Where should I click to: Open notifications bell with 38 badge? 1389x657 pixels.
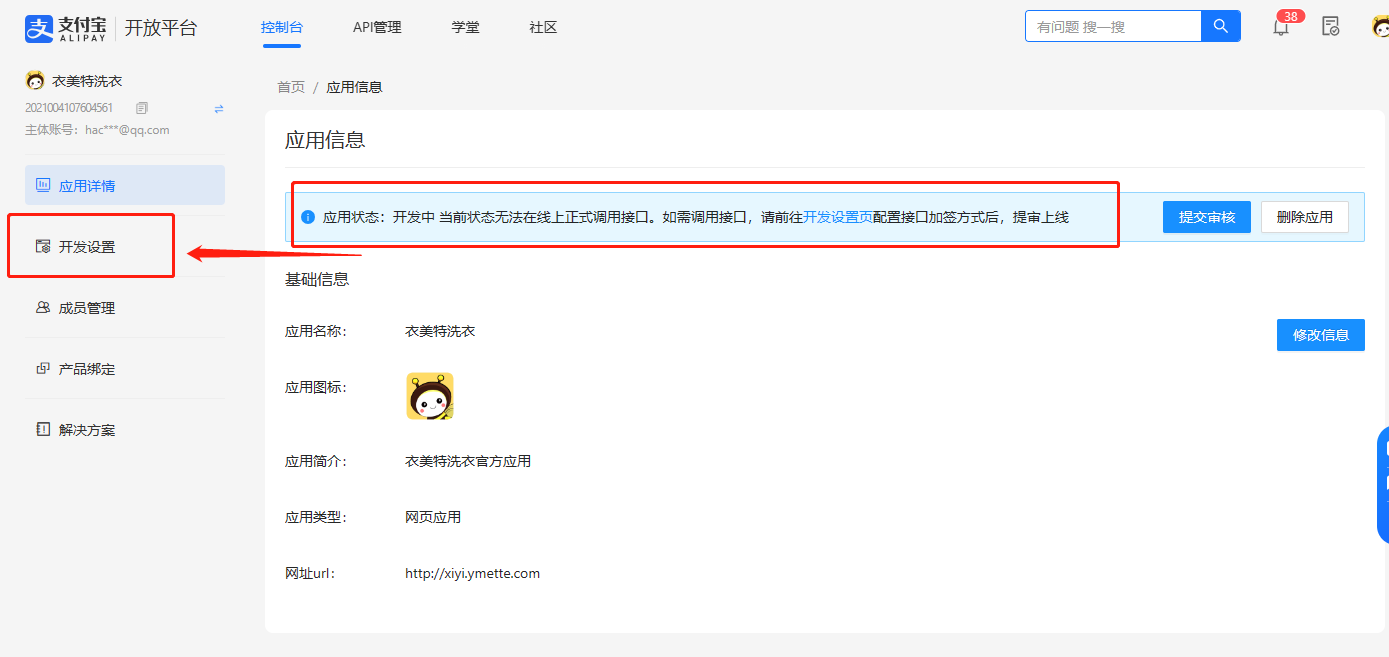click(x=1281, y=27)
